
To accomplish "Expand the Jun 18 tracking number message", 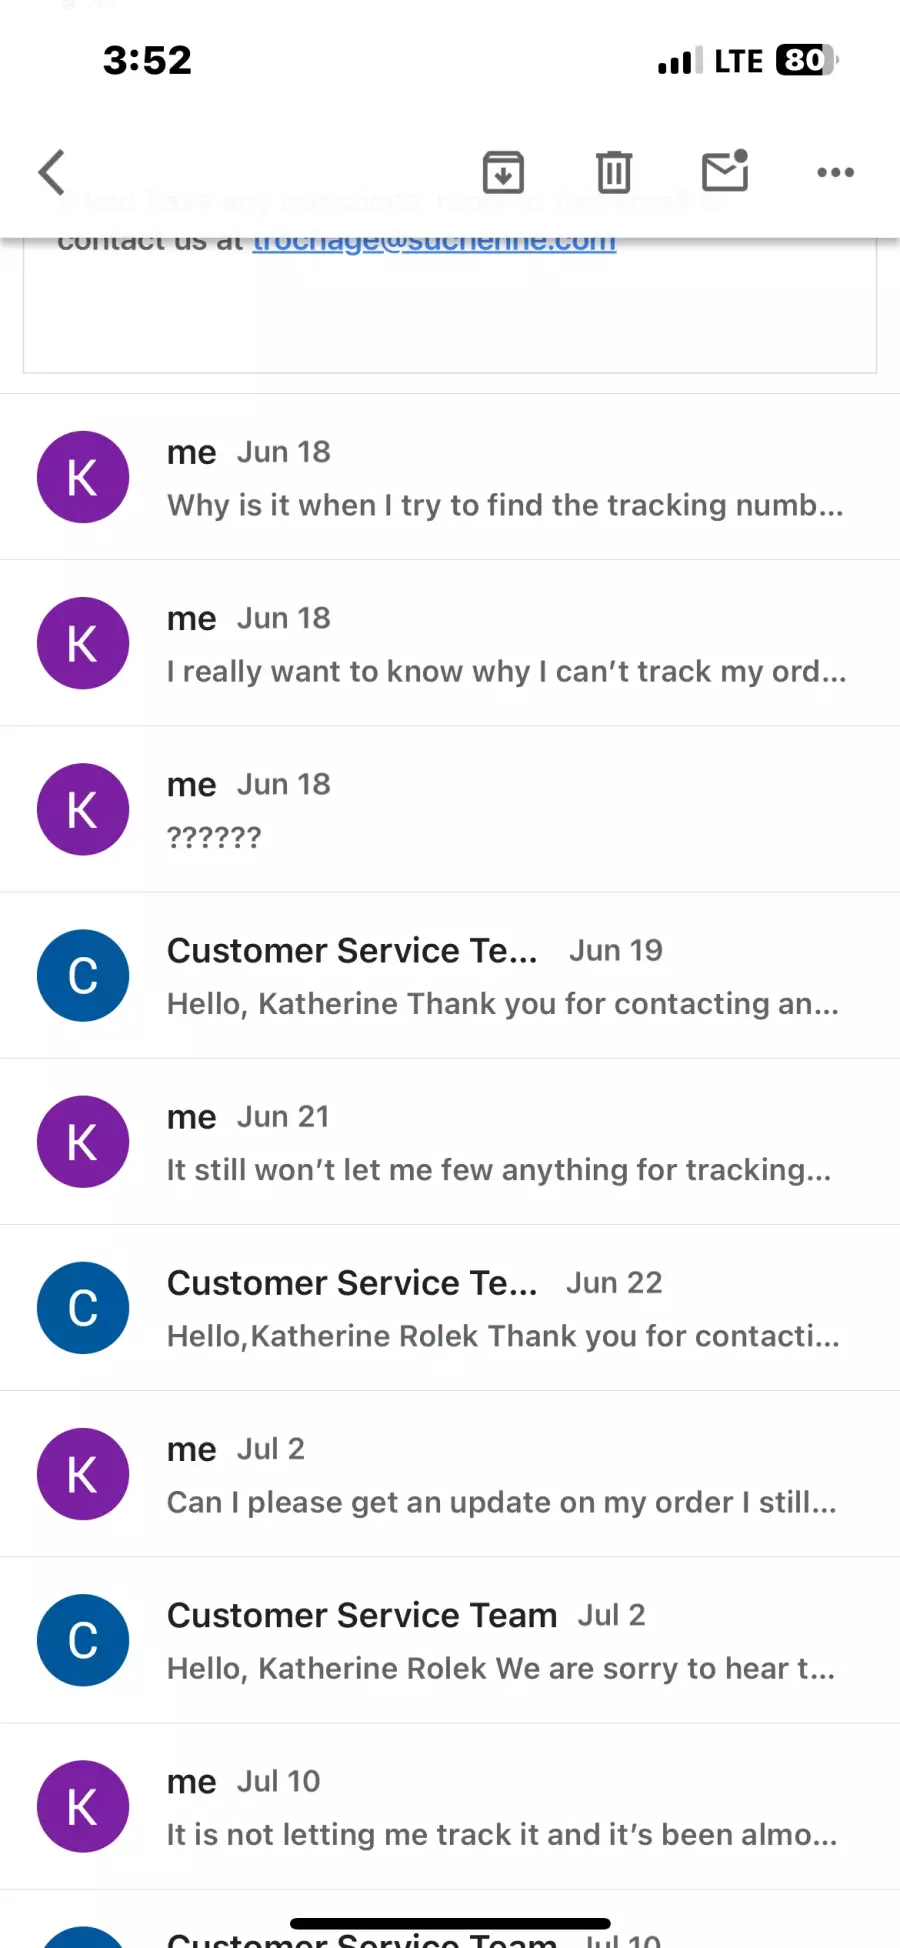I will 450,477.
